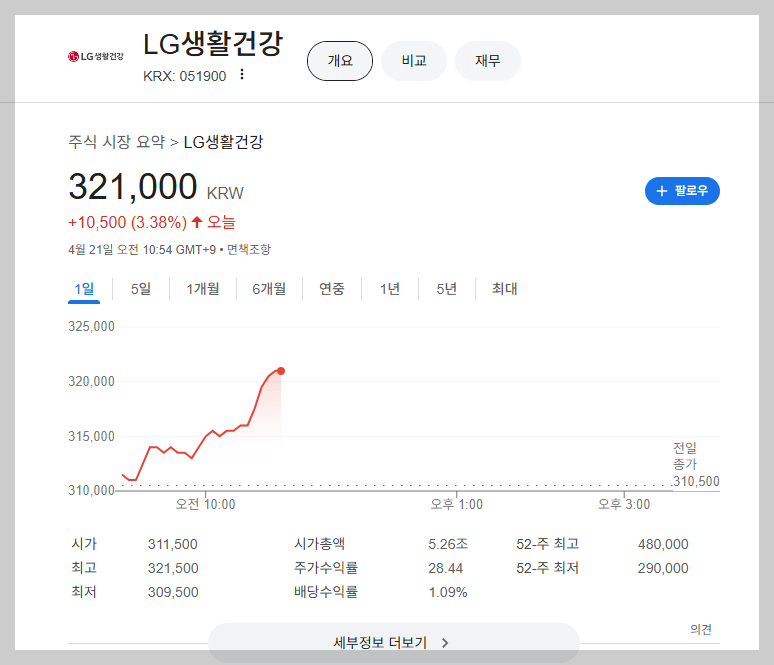Select the 개요 overview tab
The image size is (774, 665).
(x=340, y=61)
